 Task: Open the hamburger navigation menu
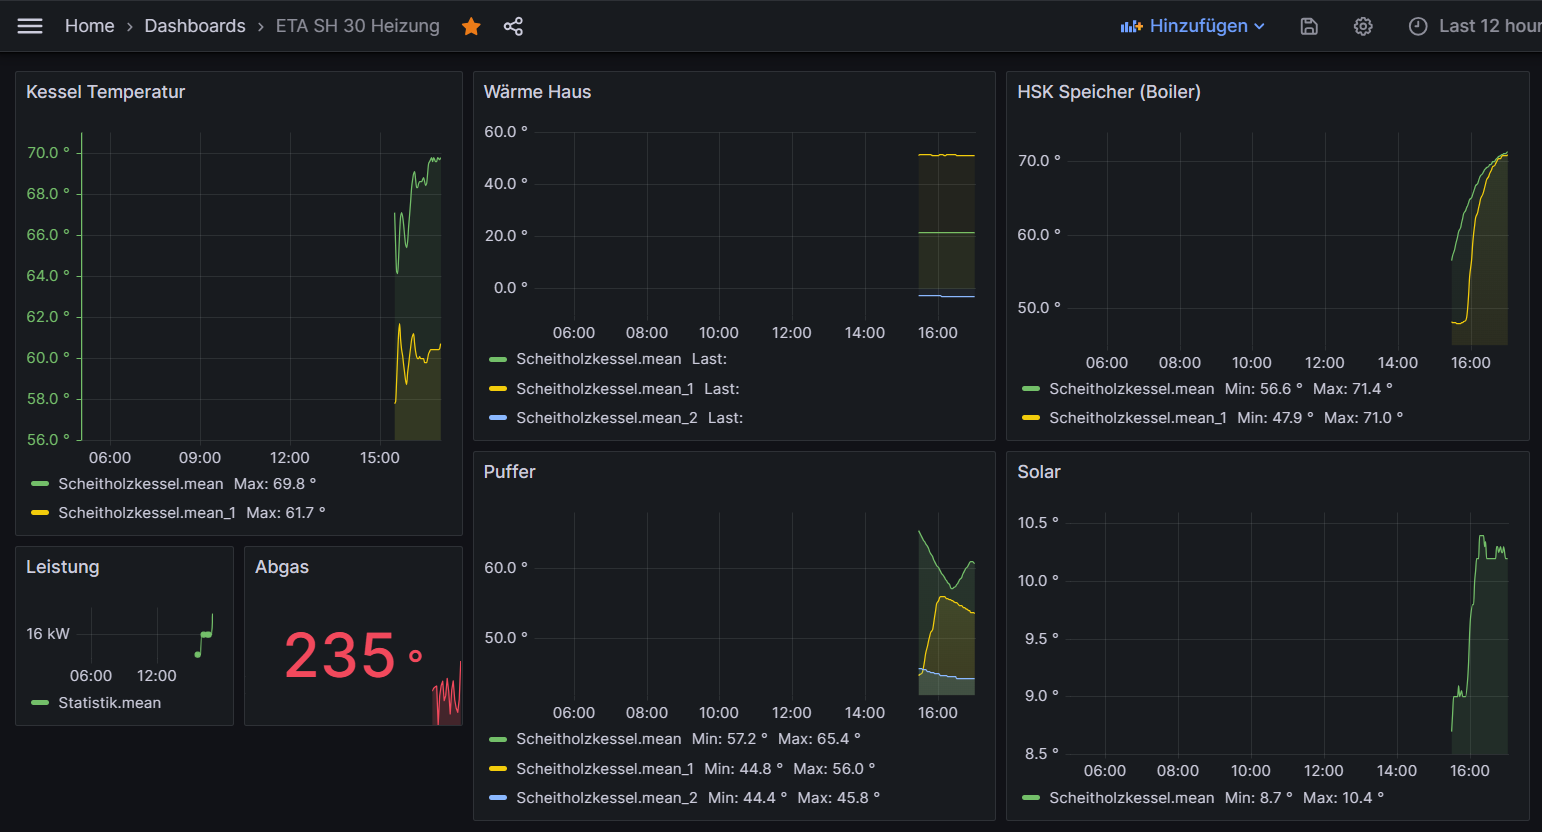tap(30, 26)
